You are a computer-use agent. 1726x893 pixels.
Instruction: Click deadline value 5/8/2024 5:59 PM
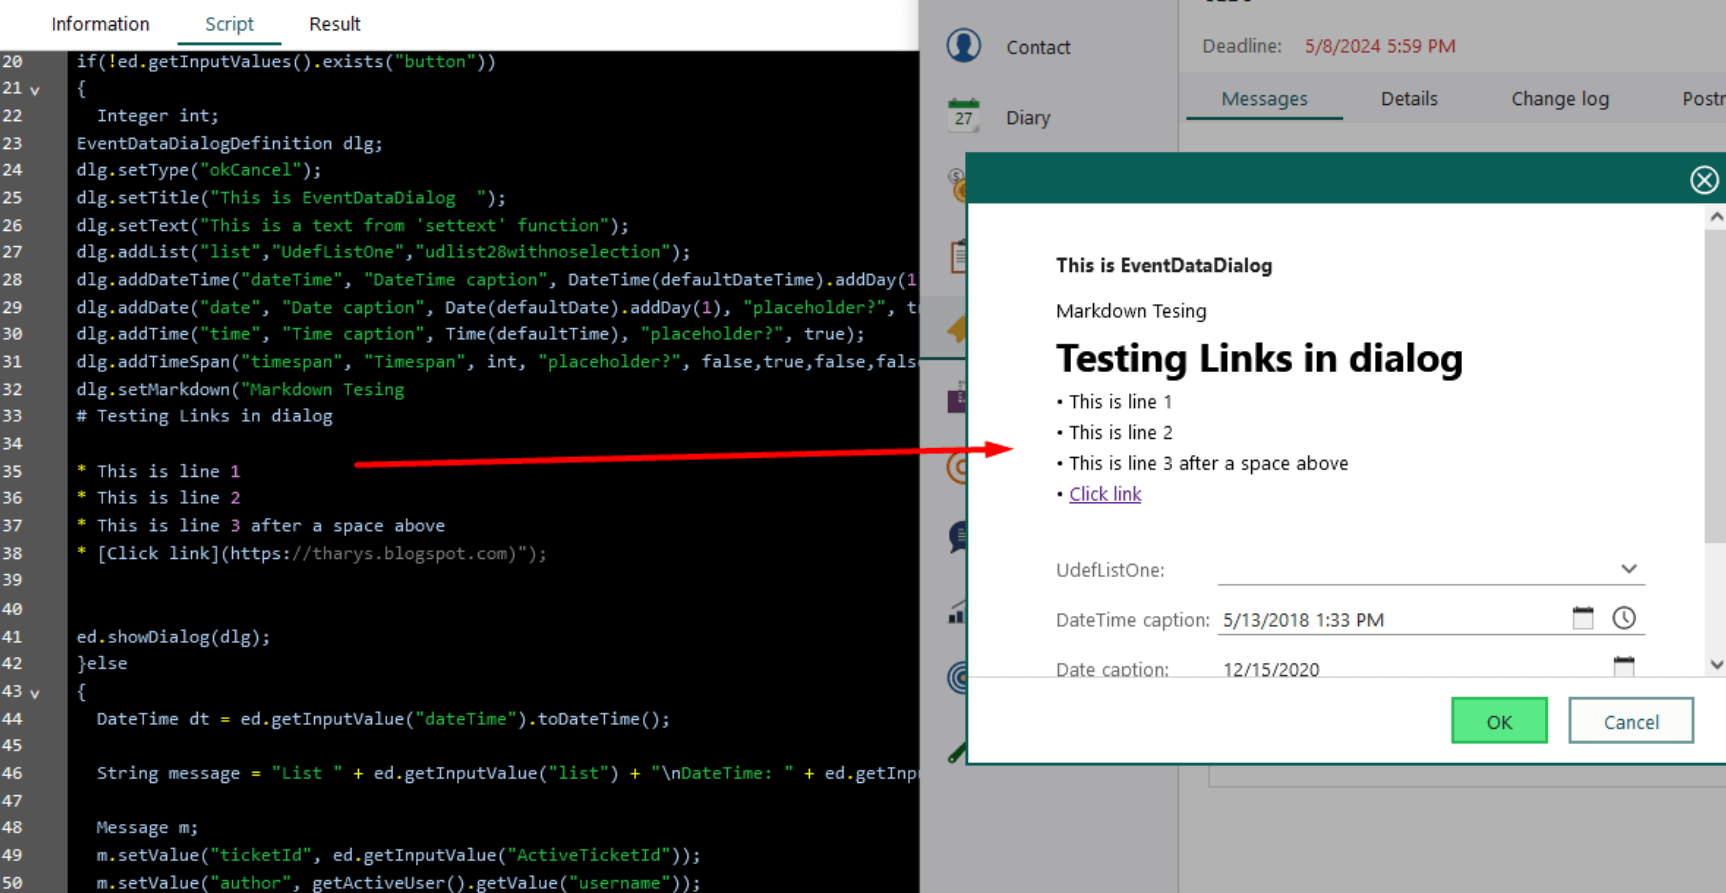click(x=1380, y=46)
